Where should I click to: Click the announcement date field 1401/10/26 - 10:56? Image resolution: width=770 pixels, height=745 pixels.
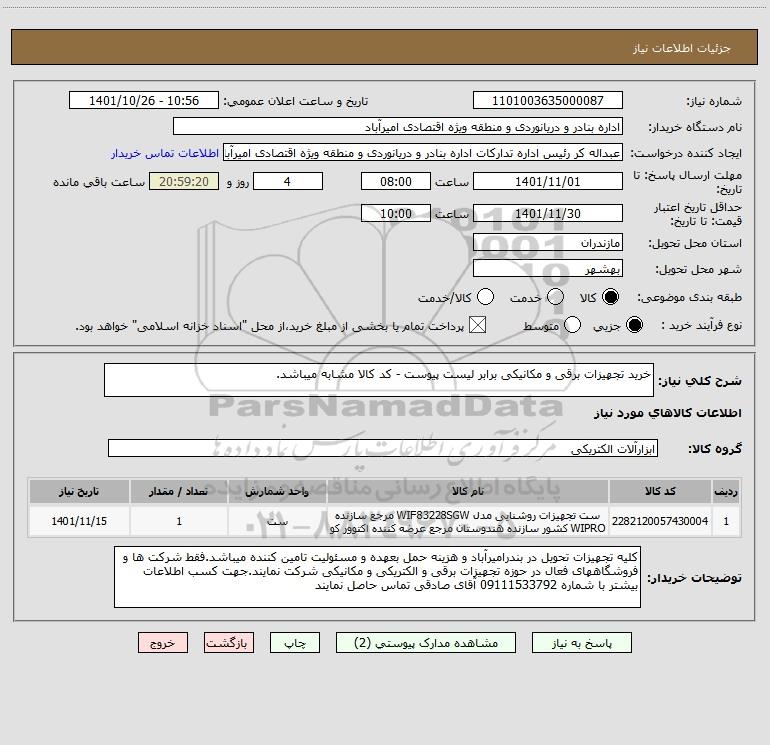coord(144,101)
